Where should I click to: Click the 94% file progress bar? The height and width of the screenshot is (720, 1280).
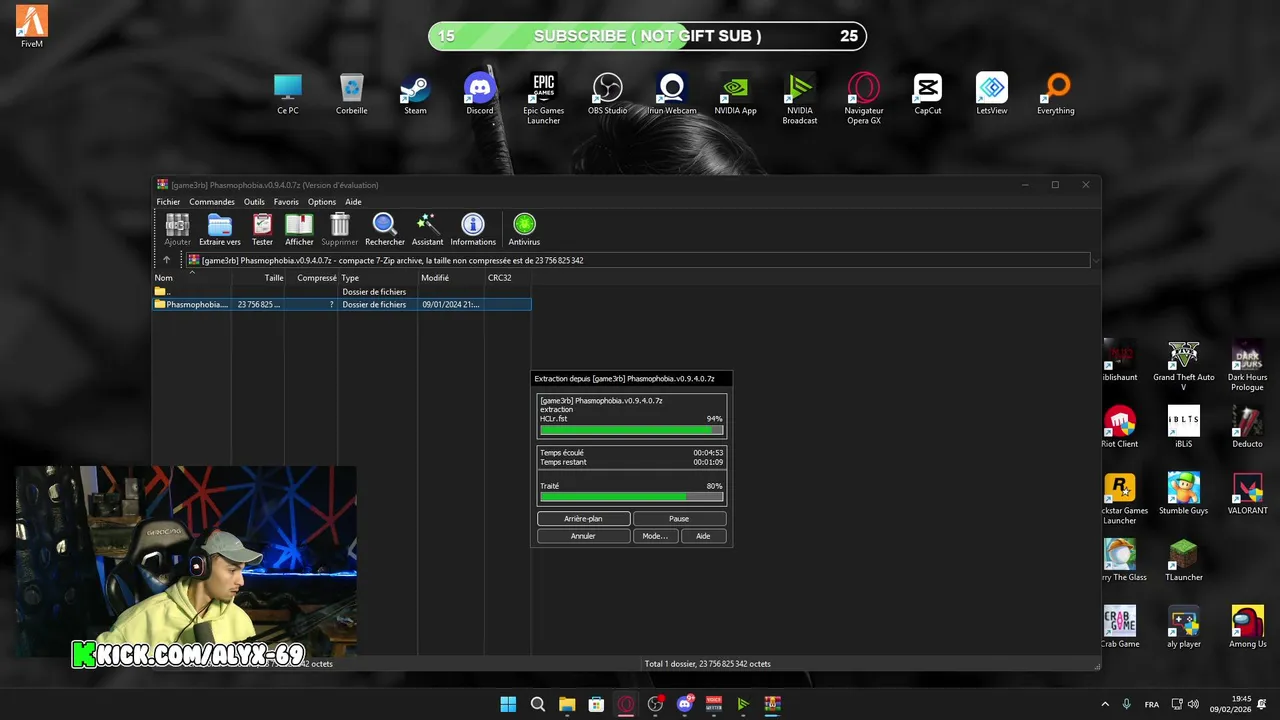click(x=631, y=430)
